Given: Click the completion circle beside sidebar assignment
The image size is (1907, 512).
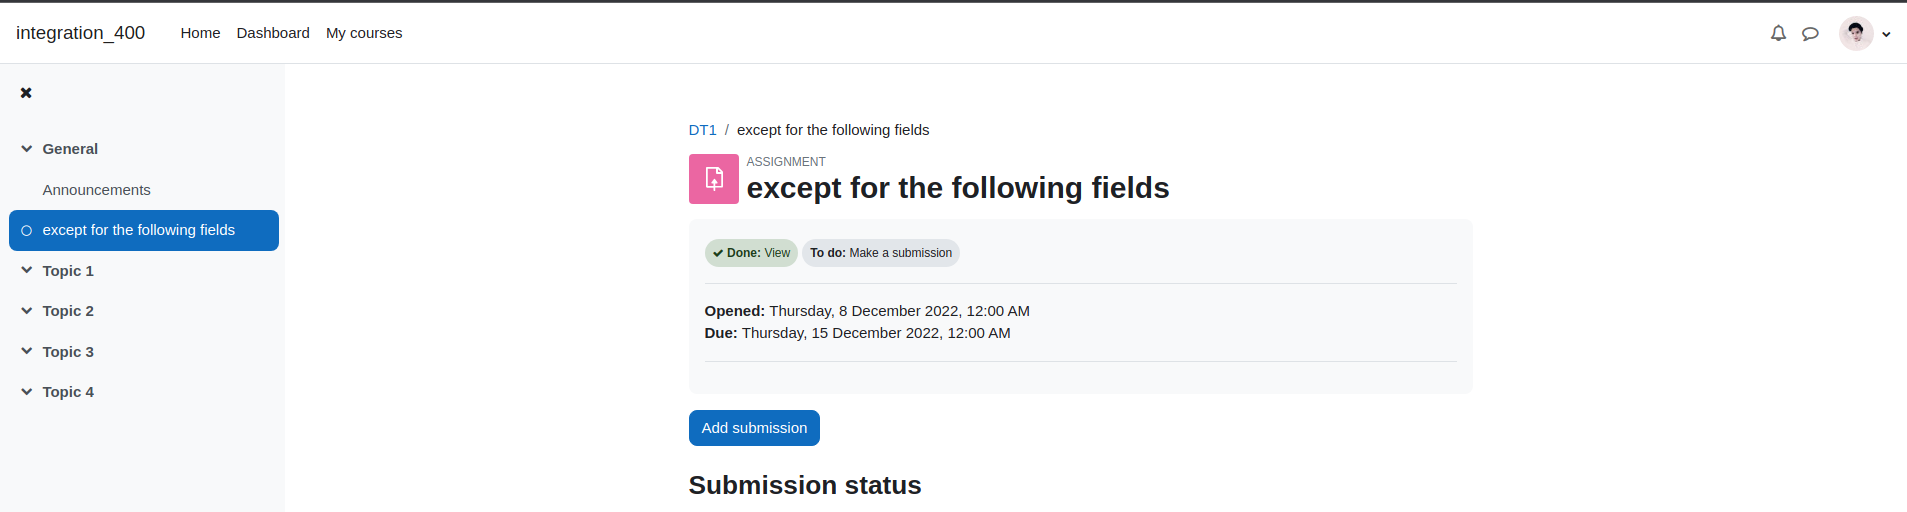Looking at the screenshot, I should 27,230.
